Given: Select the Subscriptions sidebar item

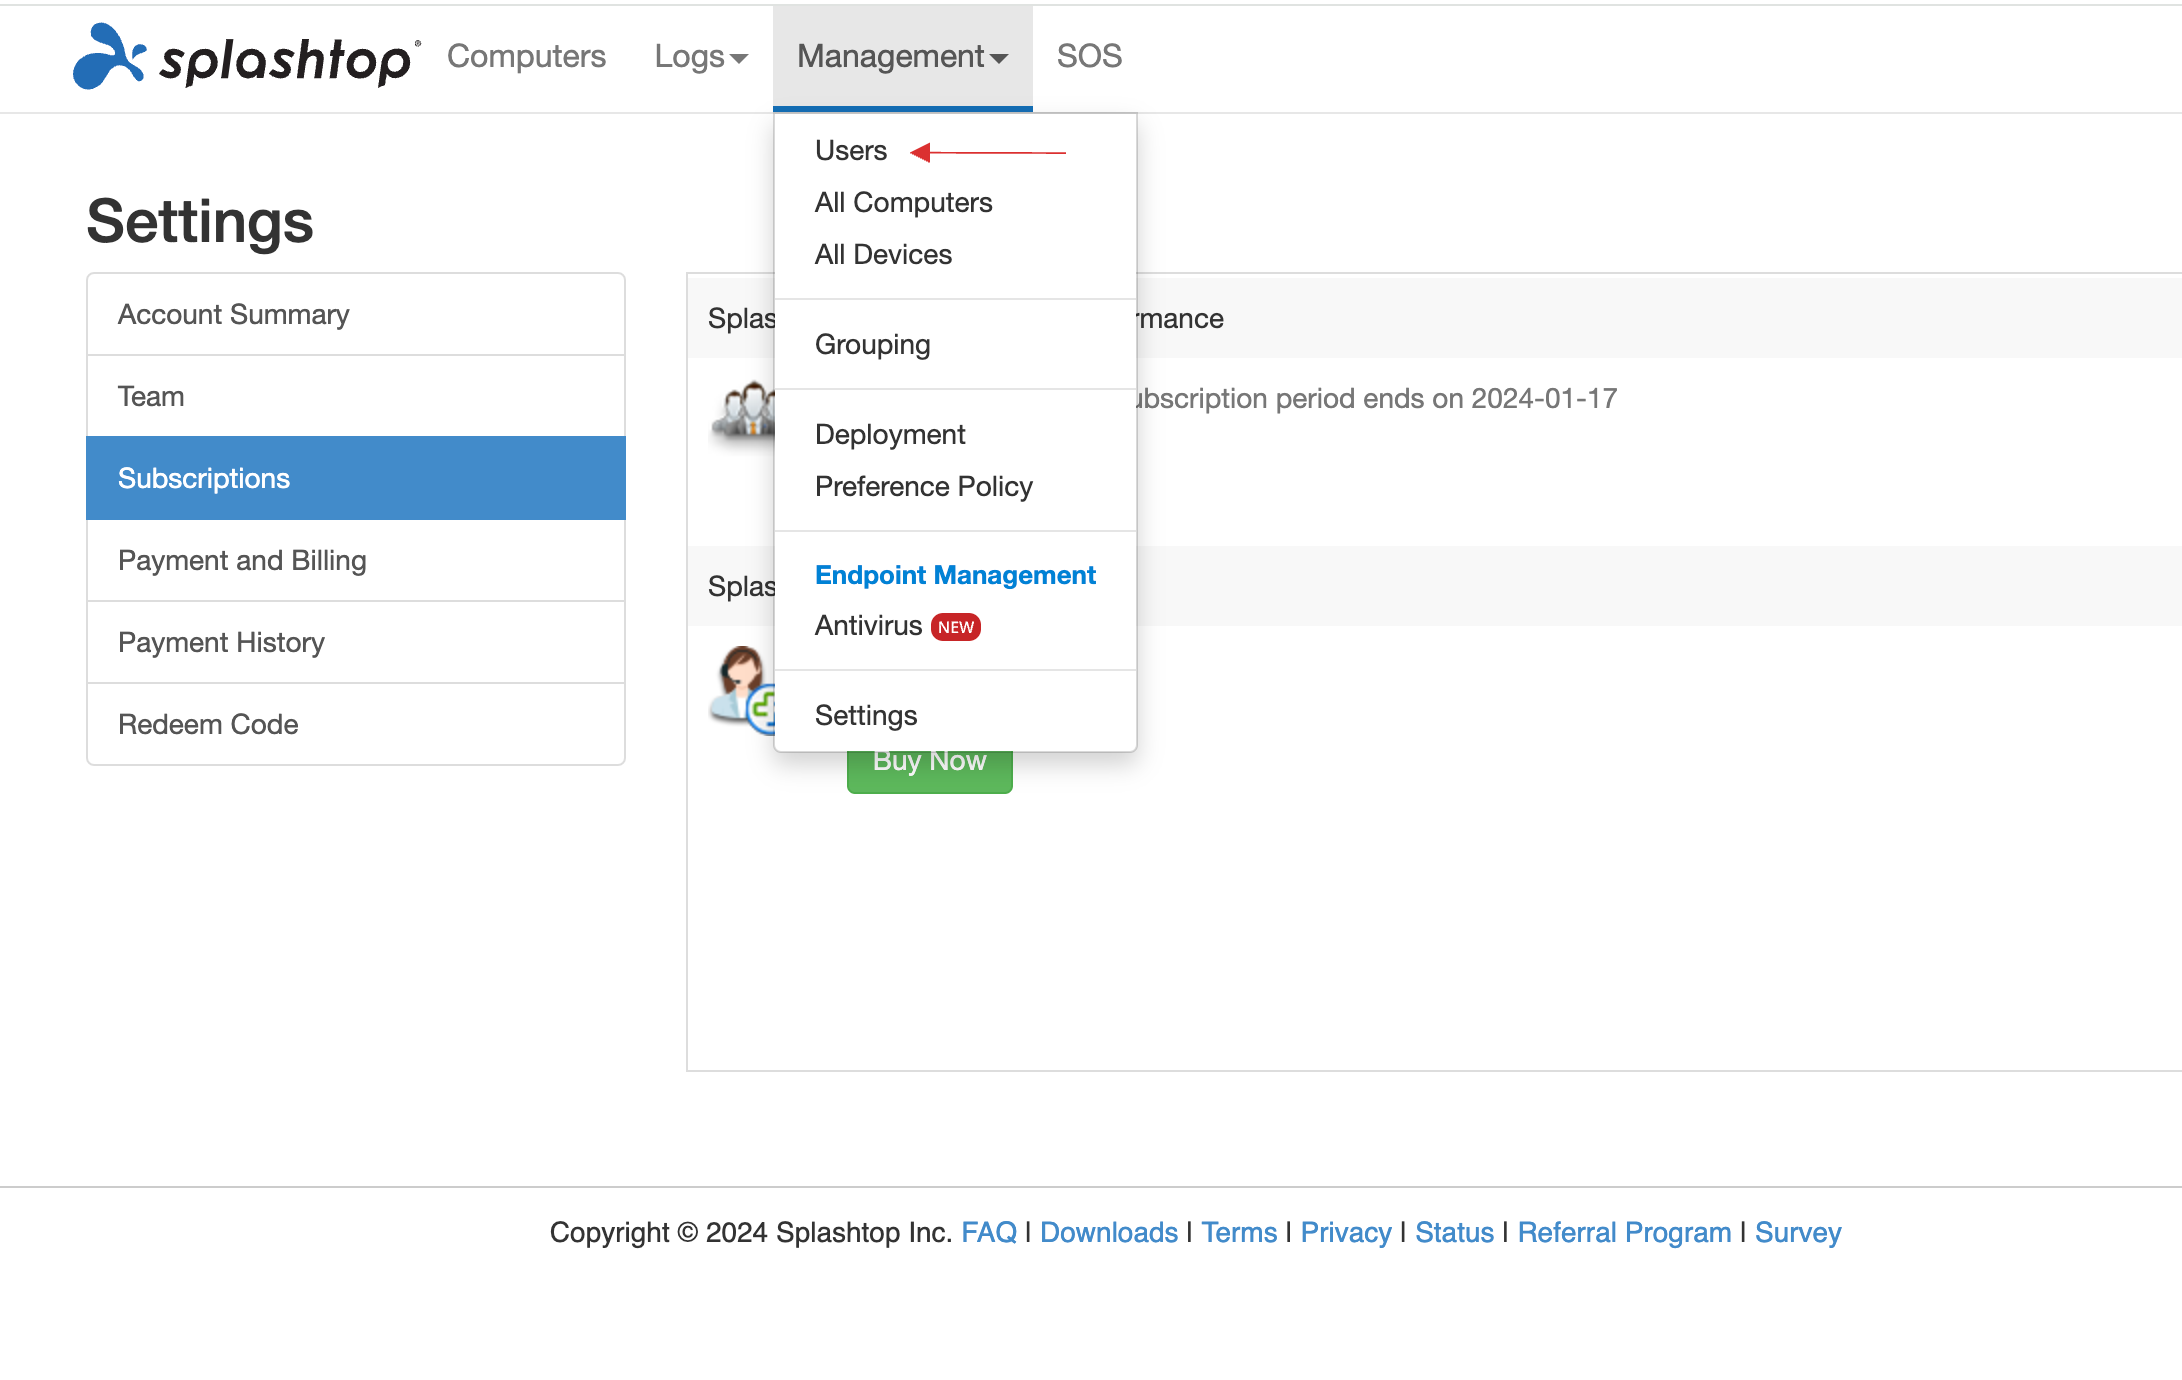Looking at the screenshot, I should coord(356,478).
